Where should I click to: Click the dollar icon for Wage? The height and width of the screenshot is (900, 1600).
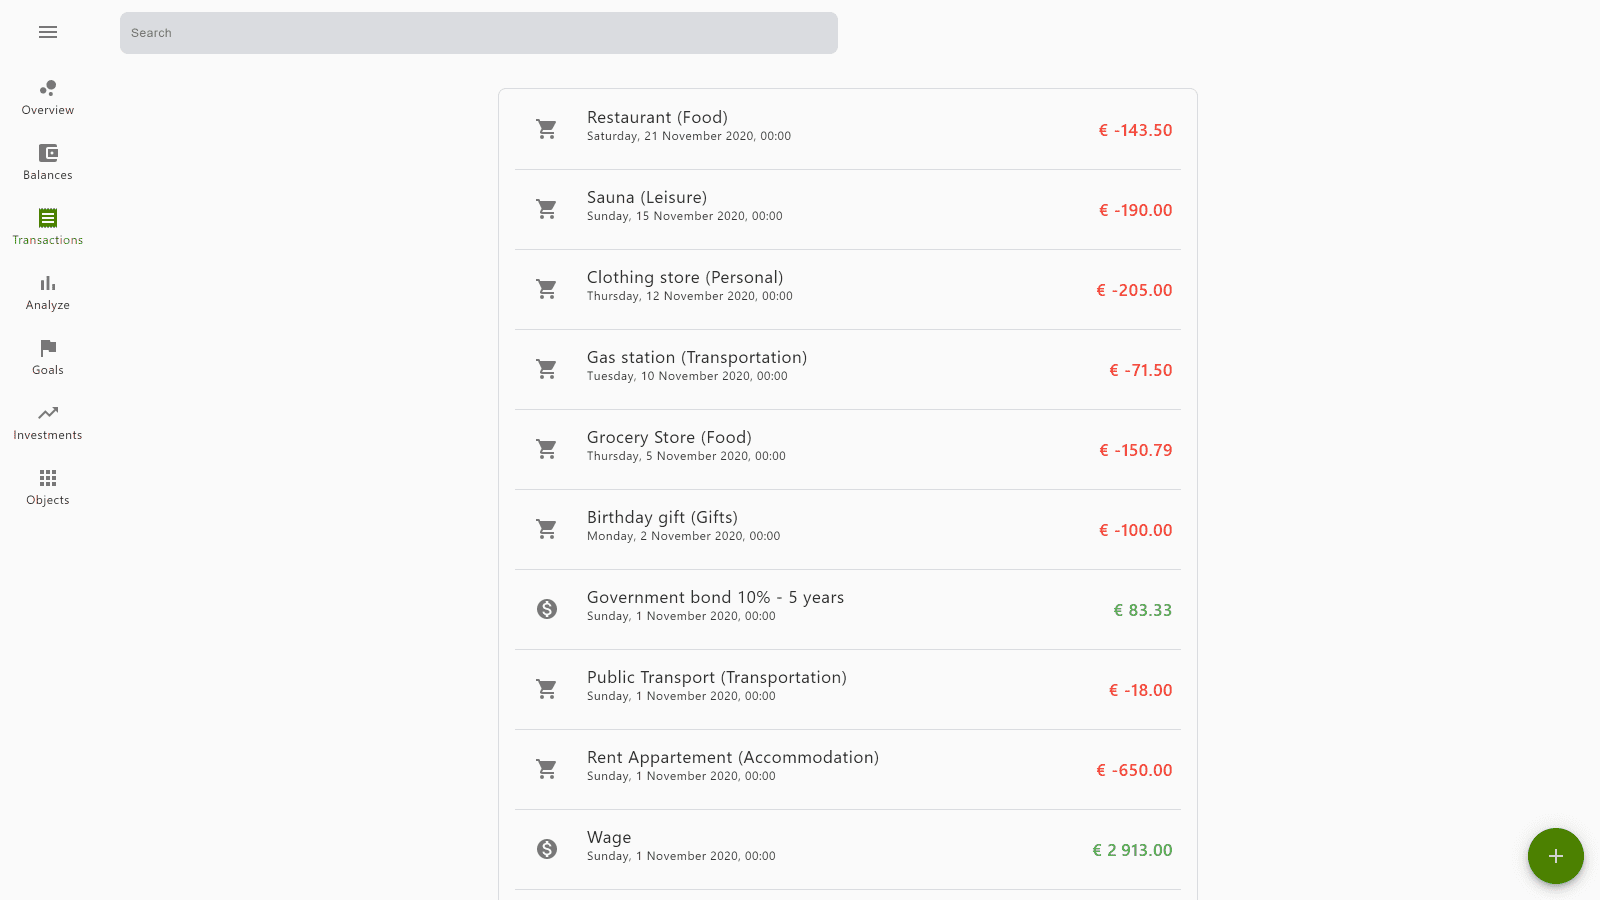pos(547,849)
